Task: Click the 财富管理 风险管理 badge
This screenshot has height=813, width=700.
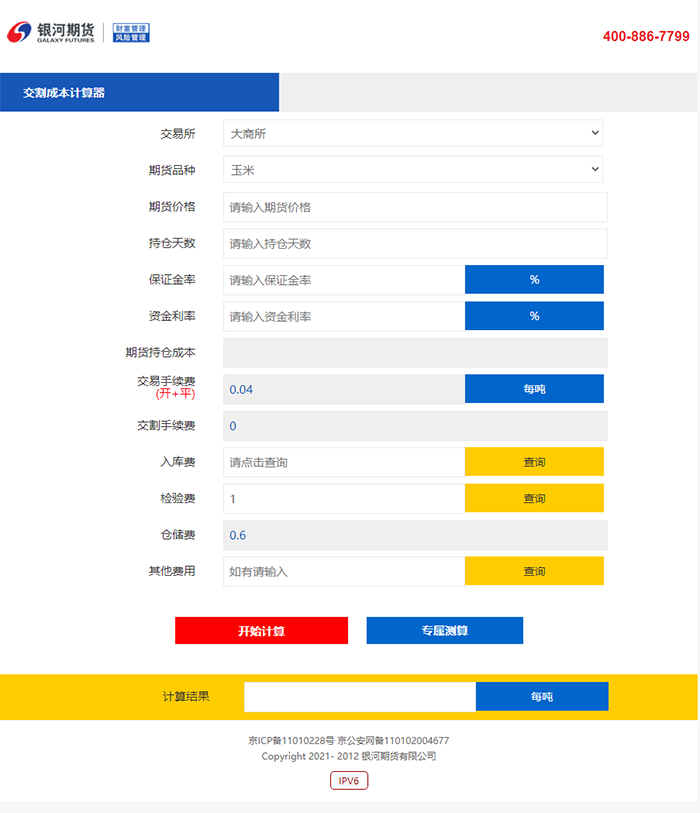Action: (x=131, y=33)
